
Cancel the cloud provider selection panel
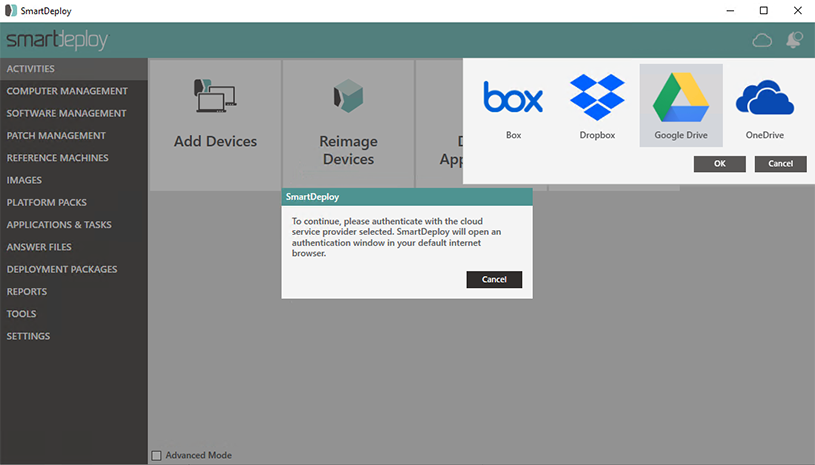point(780,164)
